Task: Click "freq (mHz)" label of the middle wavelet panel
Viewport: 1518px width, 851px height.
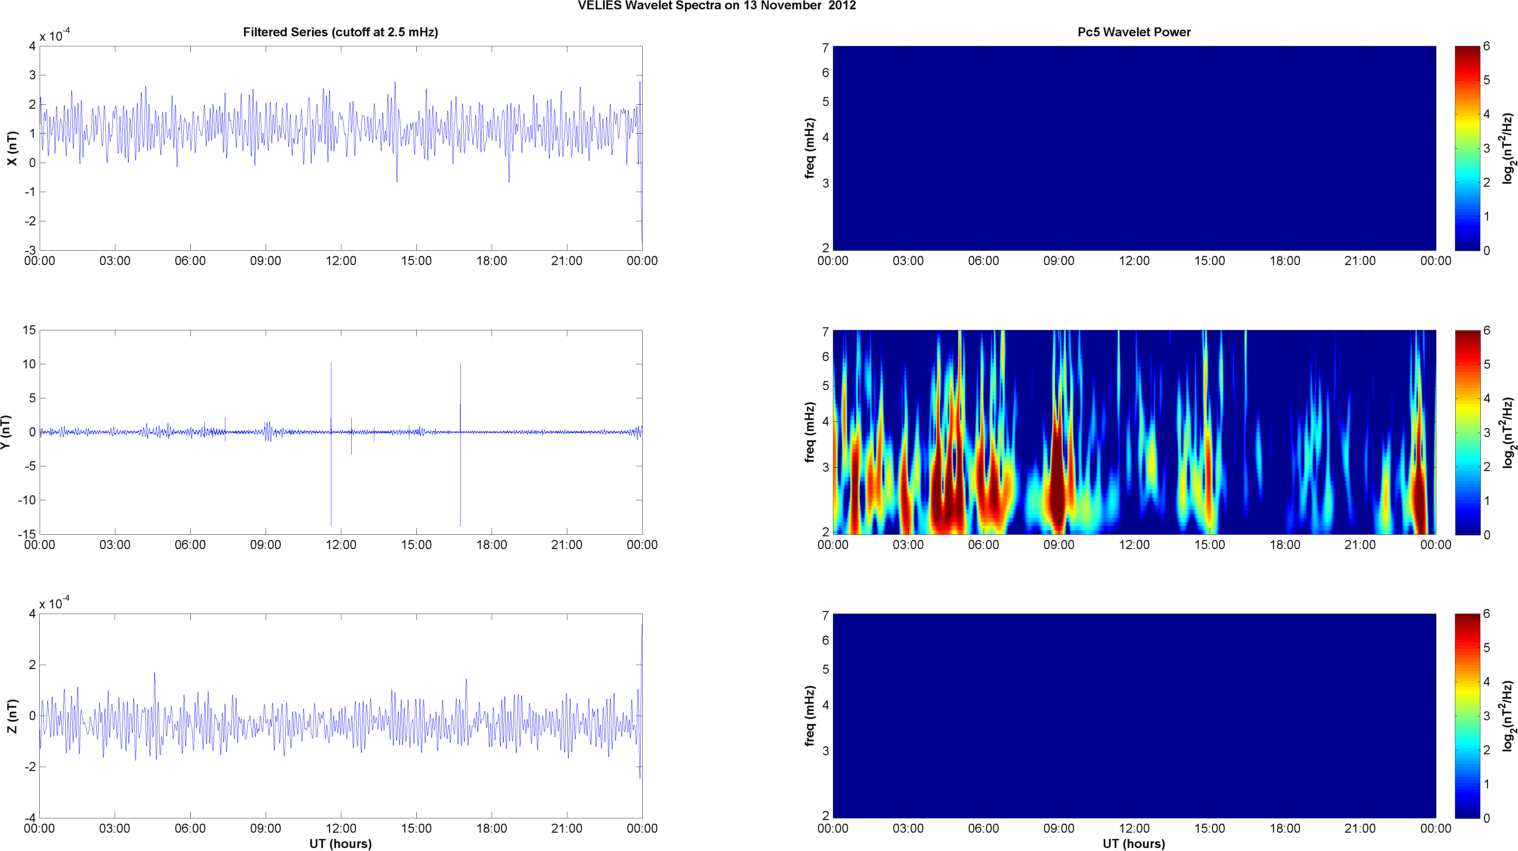Action: point(810,432)
